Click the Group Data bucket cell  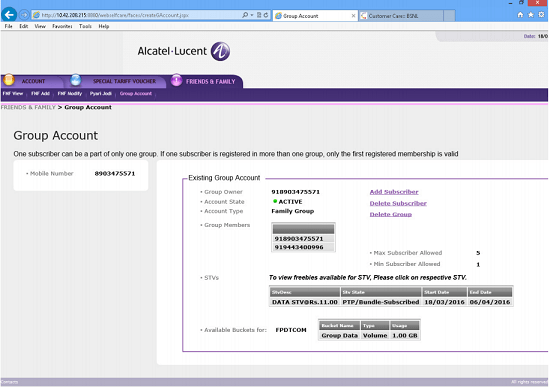pyautogui.click(x=340, y=335)
